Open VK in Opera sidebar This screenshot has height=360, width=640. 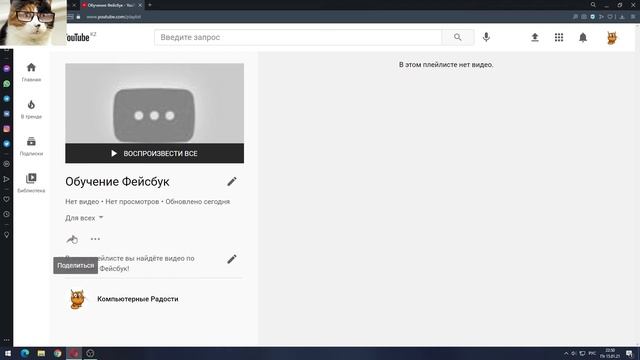(x=7, y=114)
